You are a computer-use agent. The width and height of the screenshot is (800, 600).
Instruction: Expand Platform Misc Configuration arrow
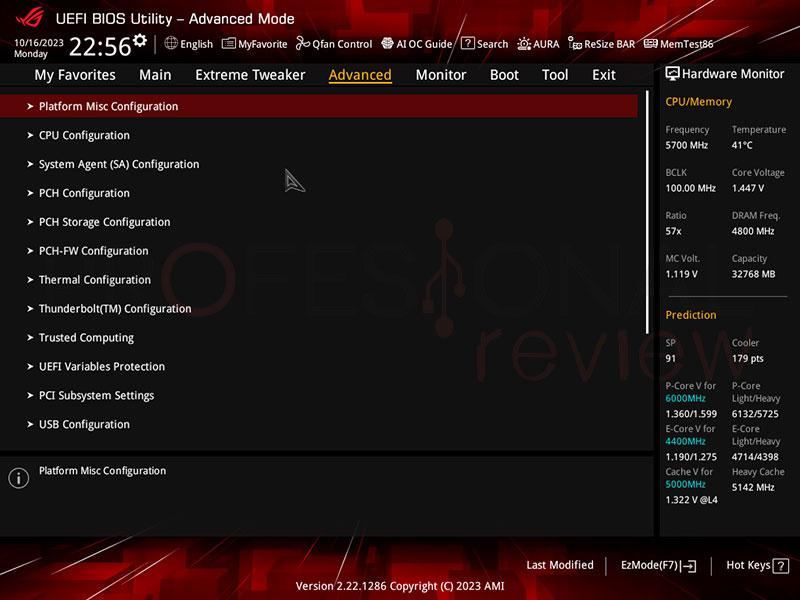pyautogui.click(x=30, y=106)
